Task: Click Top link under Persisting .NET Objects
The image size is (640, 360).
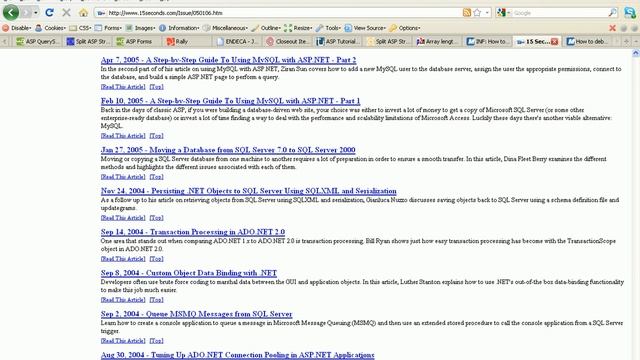Action: pos(156,218)
